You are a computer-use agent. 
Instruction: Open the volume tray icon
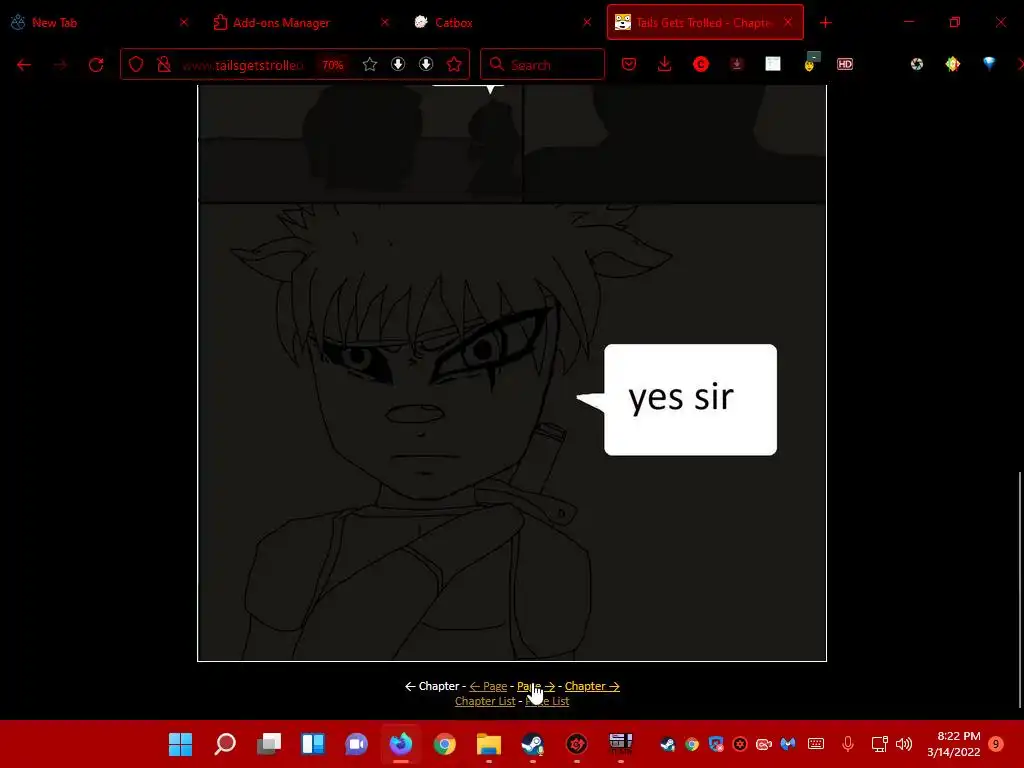[x=904, y=744]
